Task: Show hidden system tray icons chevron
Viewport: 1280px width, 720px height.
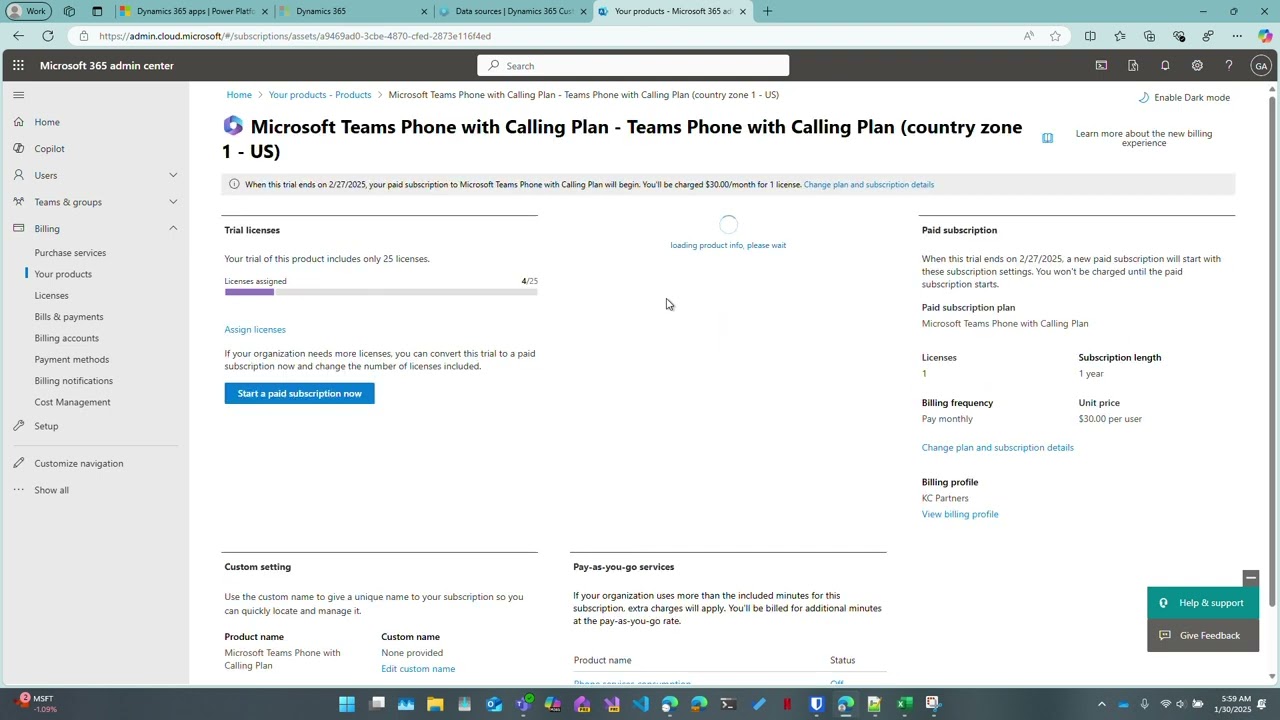Action: pos(1102,704)
